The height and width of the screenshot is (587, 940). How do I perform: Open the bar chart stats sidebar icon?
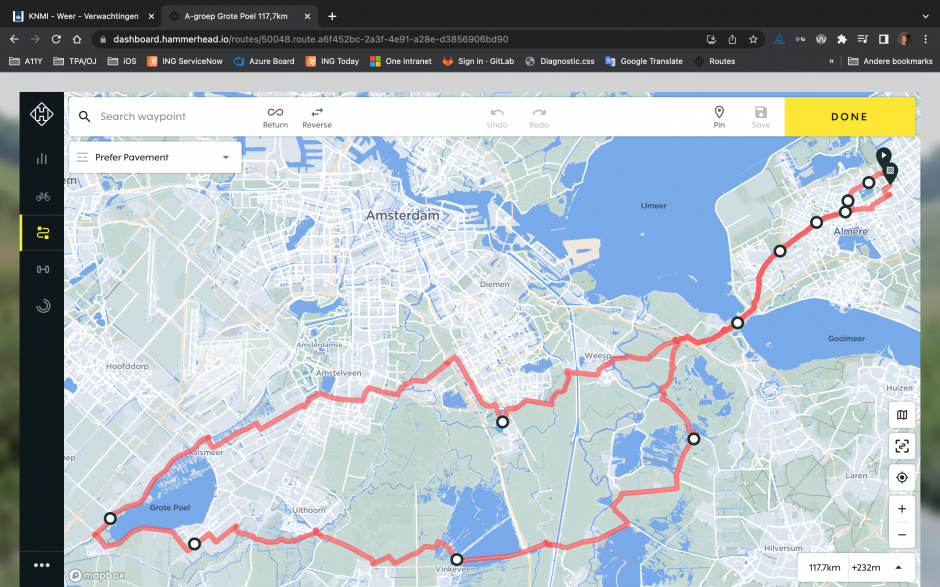point(42,158)
